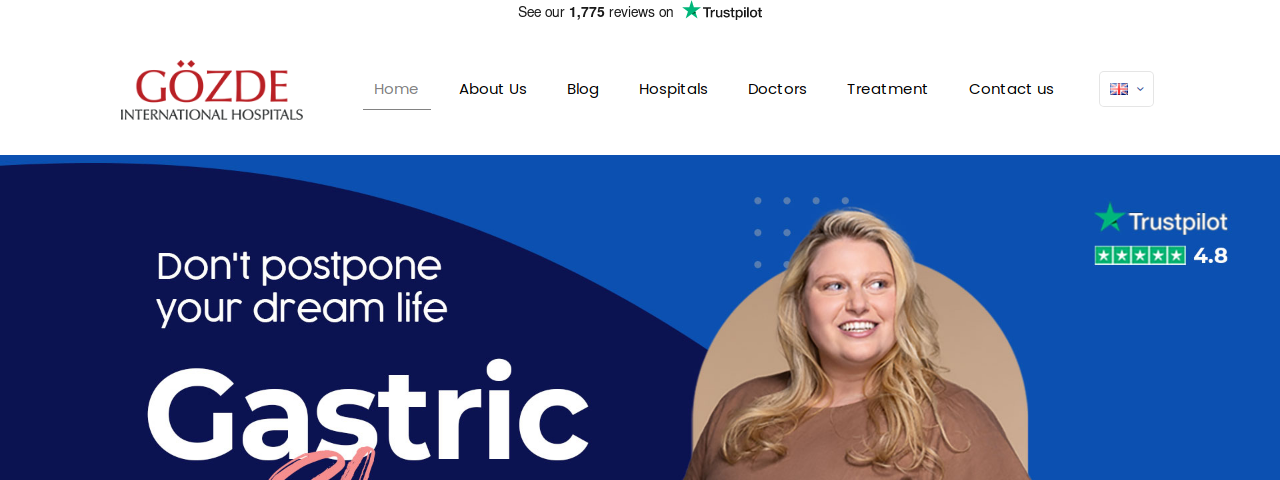Open the Hospitals menu
The width and height of the screenshot is (1280, 480).
(x=673, y=89)
